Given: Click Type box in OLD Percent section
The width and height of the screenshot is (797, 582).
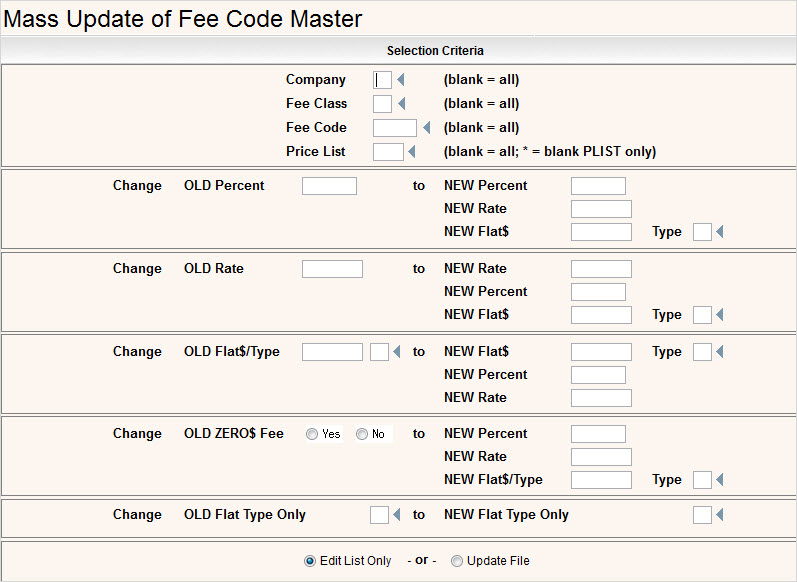Looking at the screenshot, I should tap(702, 232).
